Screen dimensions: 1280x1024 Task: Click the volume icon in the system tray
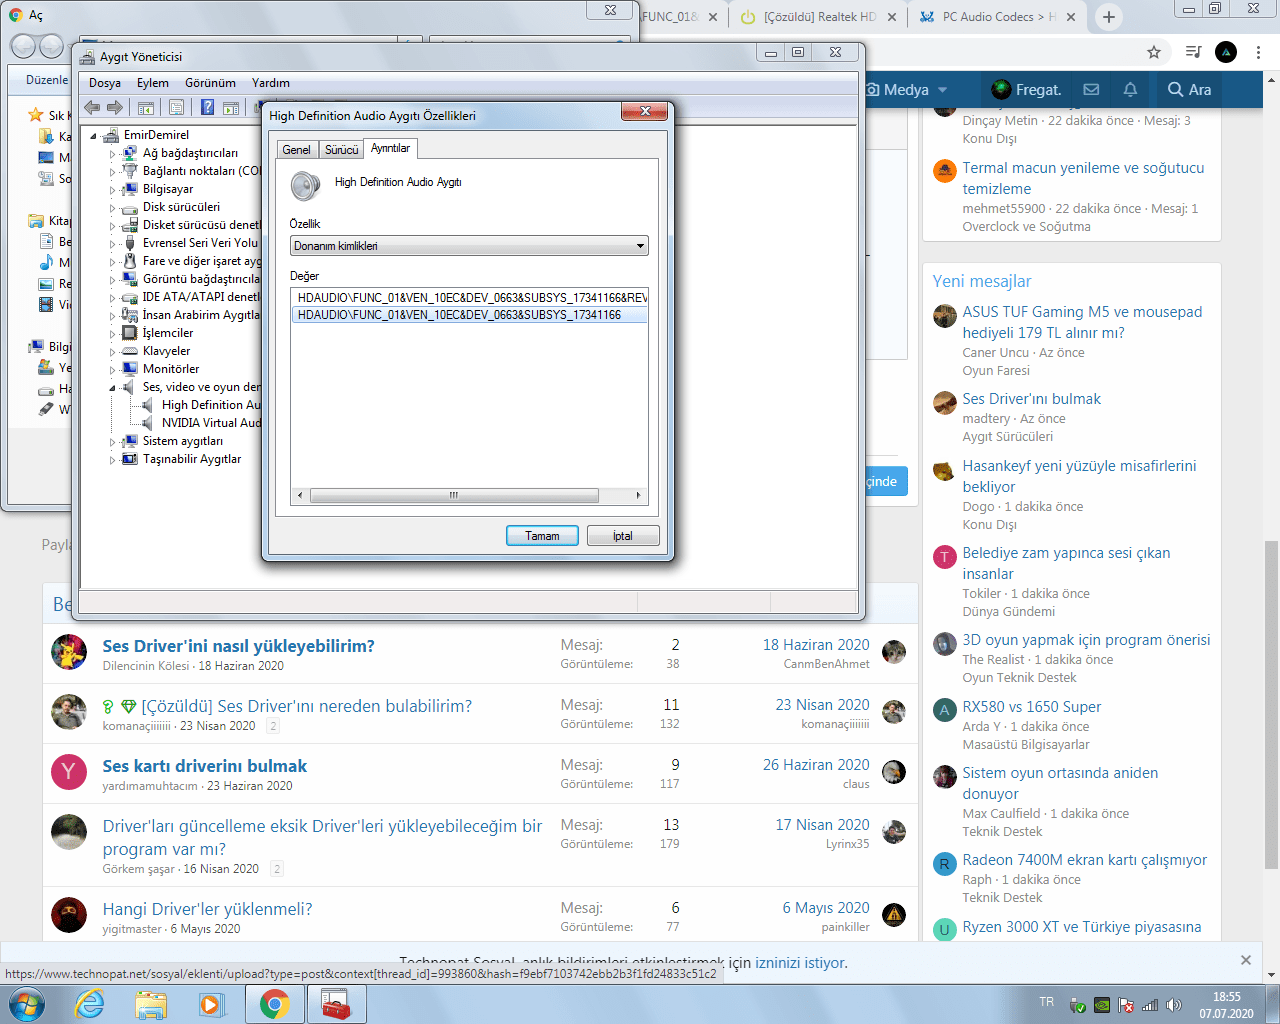coord(1174,1005)
